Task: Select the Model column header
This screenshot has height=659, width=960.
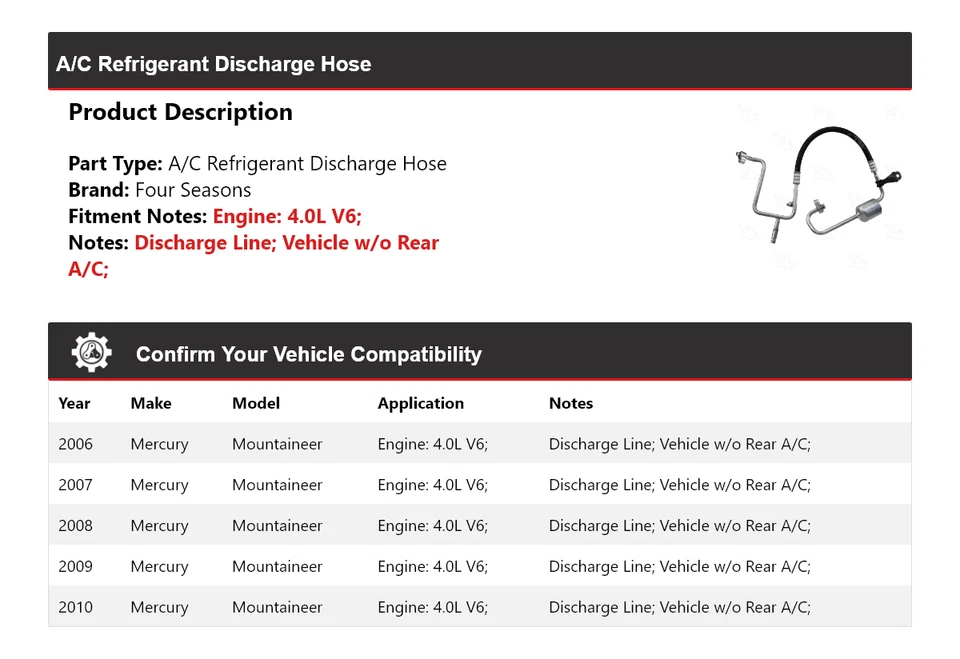Action: coord(256,403)
